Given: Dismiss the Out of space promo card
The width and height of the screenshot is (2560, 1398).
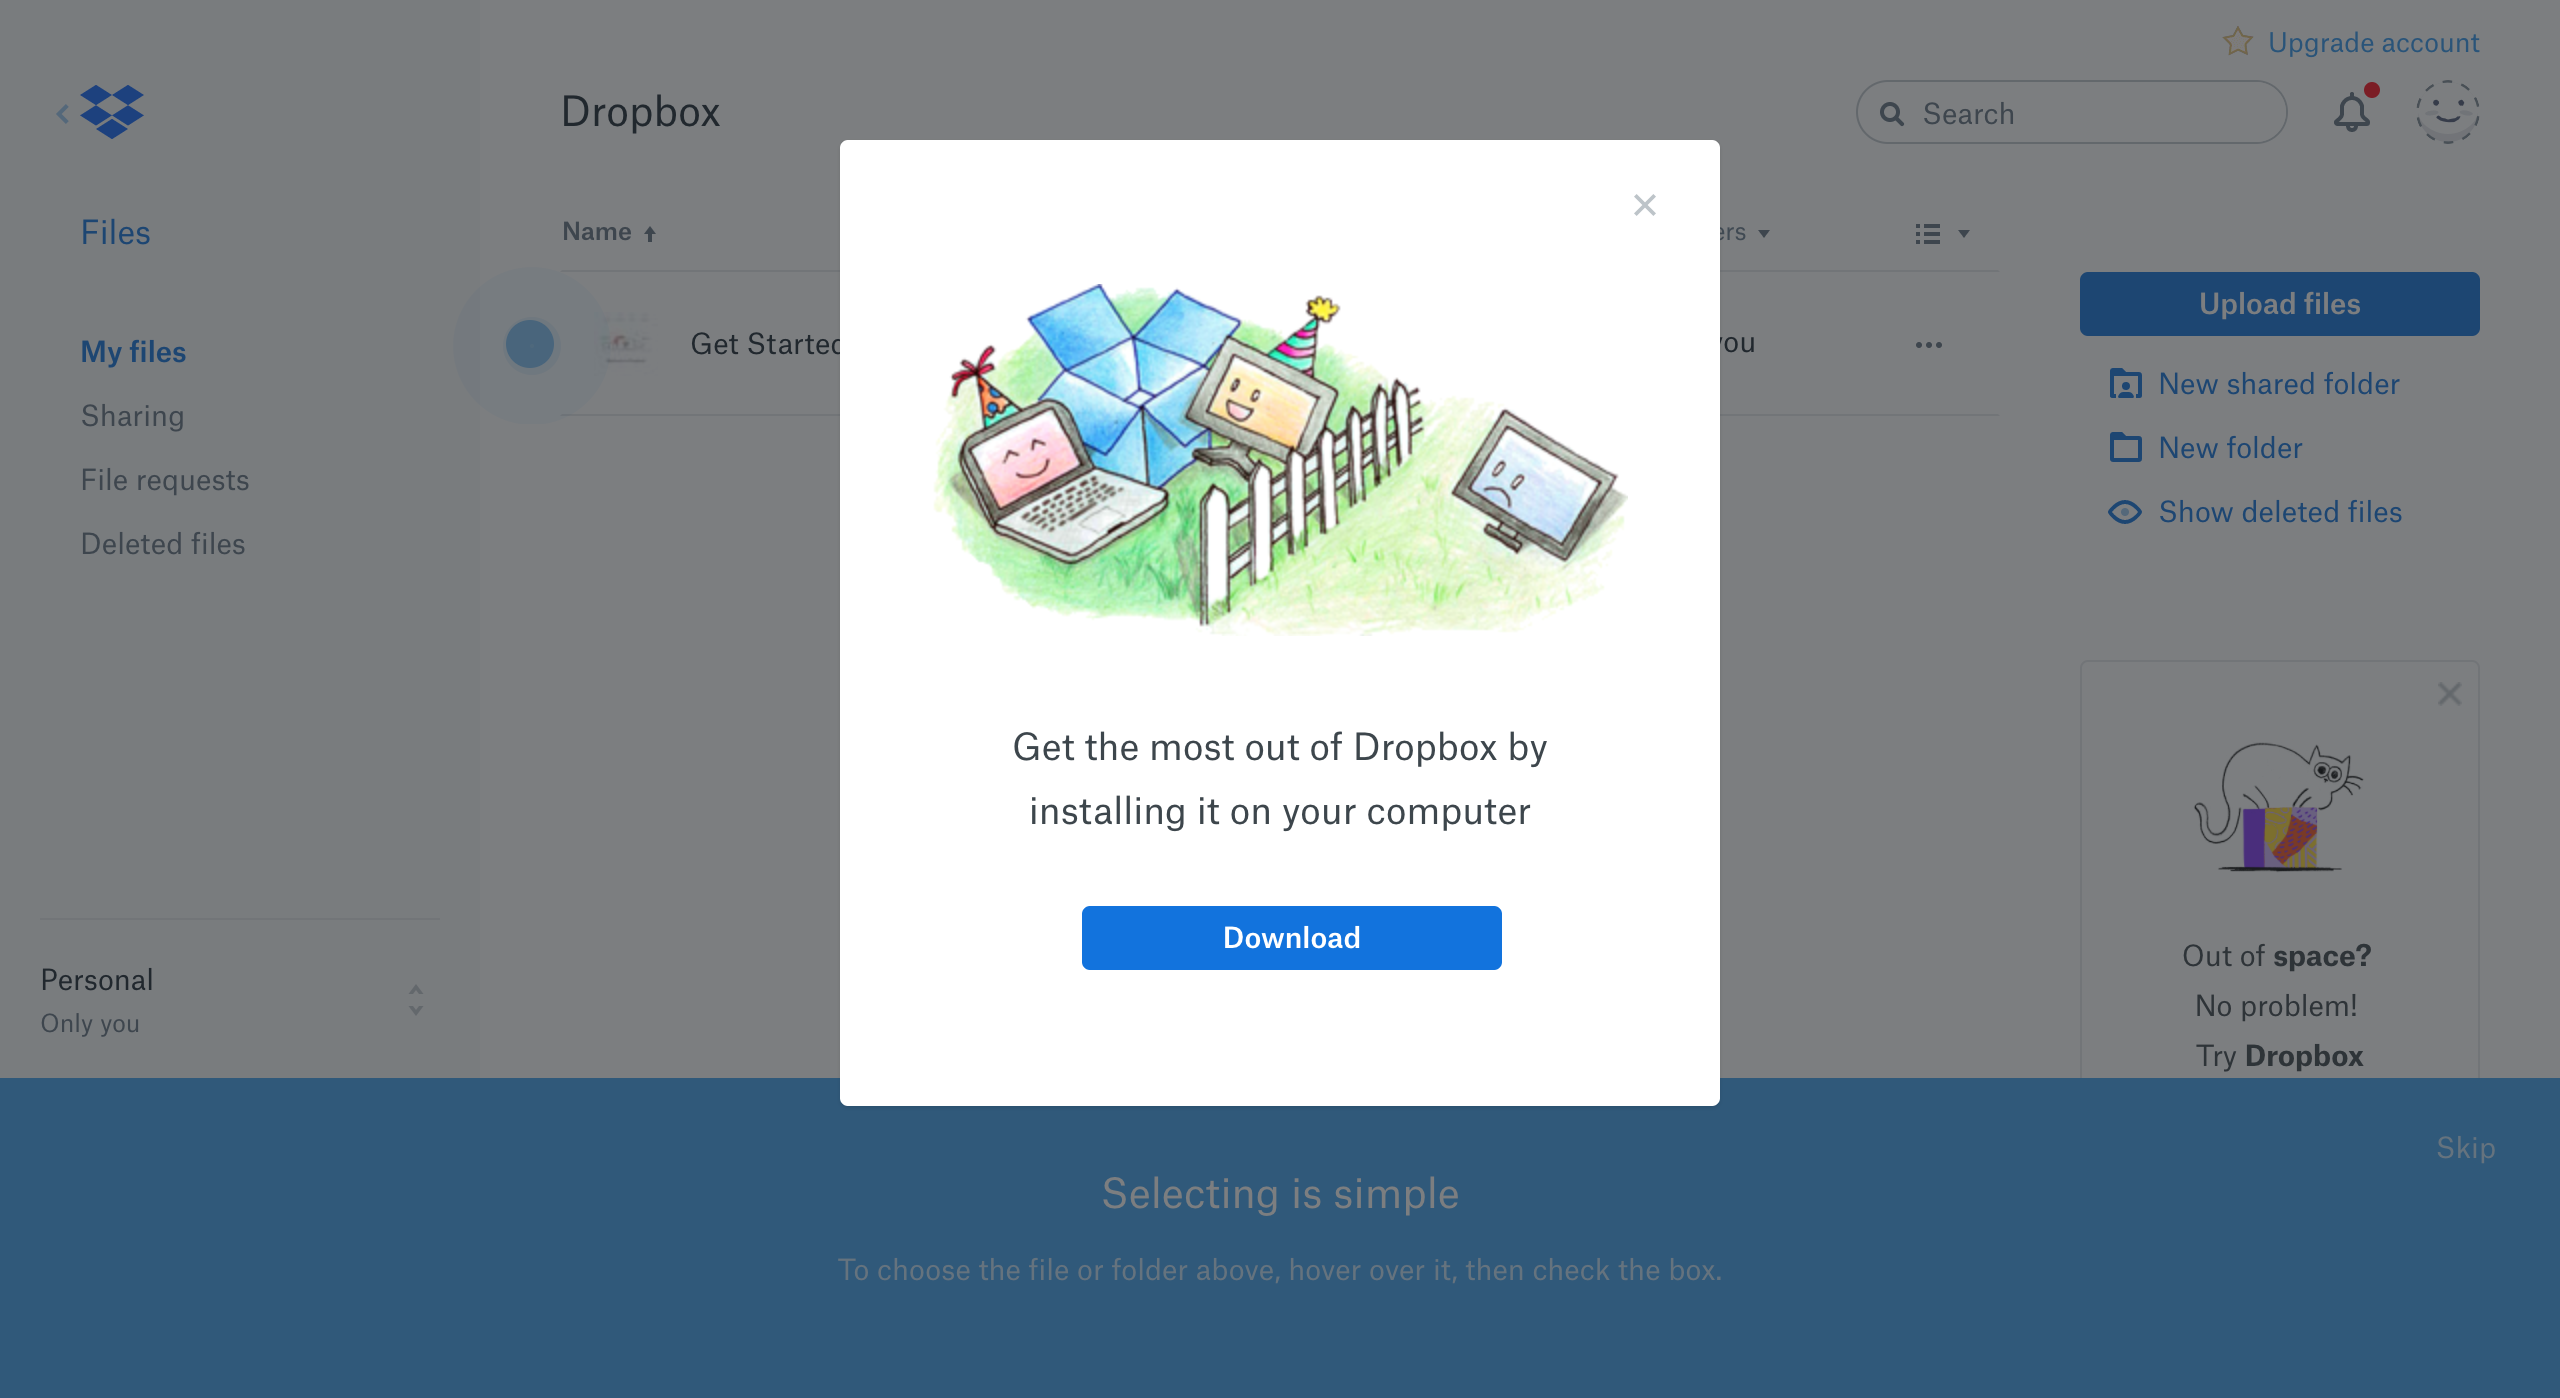Looking at the screenshot, I should click(x=2449, y=694).
